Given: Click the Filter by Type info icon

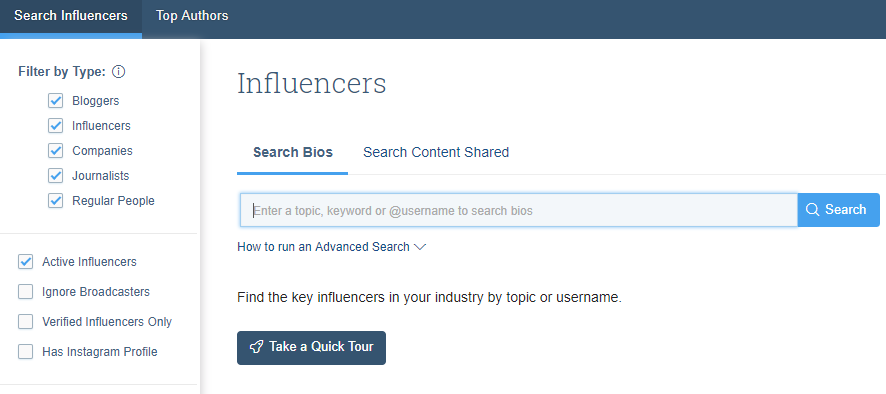Looking at the screenshot, I should pyautogui.click(x=119, y=72).
